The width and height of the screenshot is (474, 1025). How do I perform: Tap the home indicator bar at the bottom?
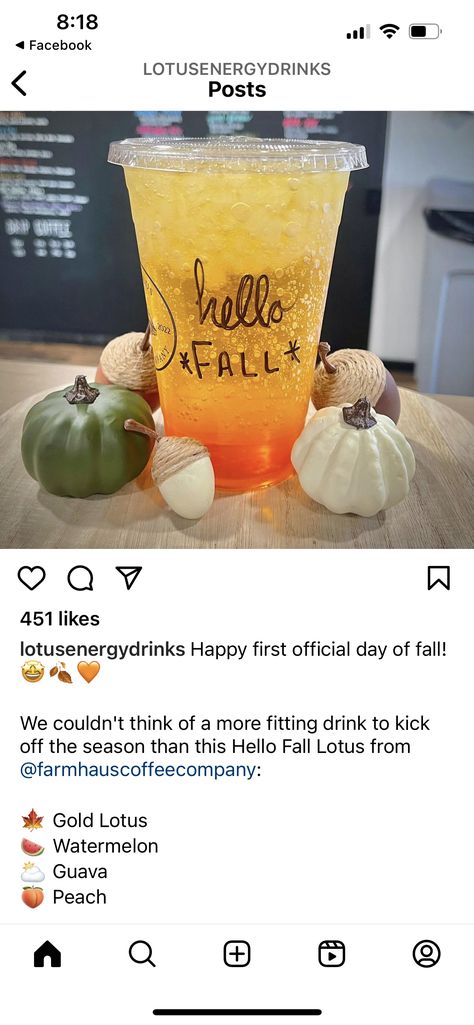pos(237,1012)
